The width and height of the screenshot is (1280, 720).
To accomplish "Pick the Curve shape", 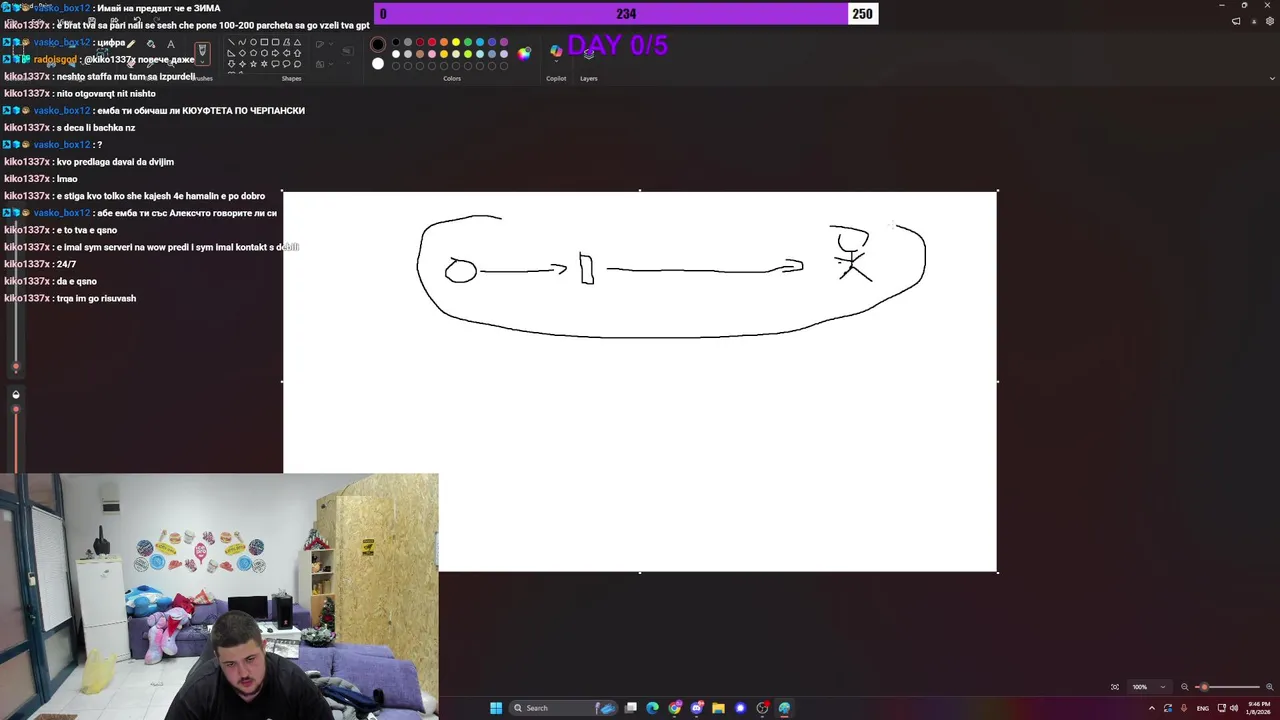I will 242,42.
